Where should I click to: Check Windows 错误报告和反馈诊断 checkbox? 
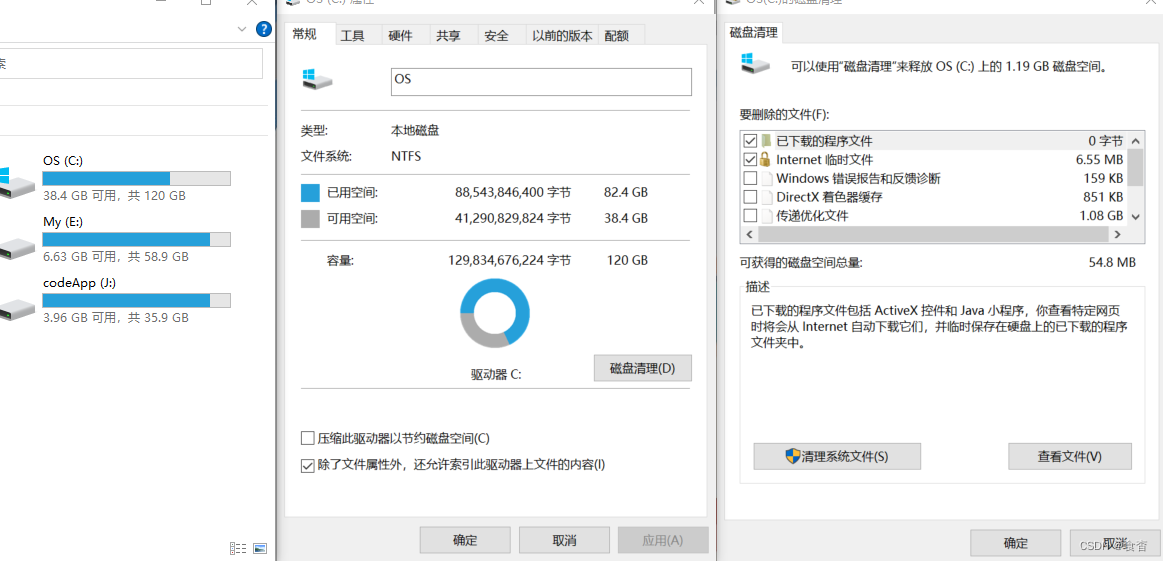(750, 178)
